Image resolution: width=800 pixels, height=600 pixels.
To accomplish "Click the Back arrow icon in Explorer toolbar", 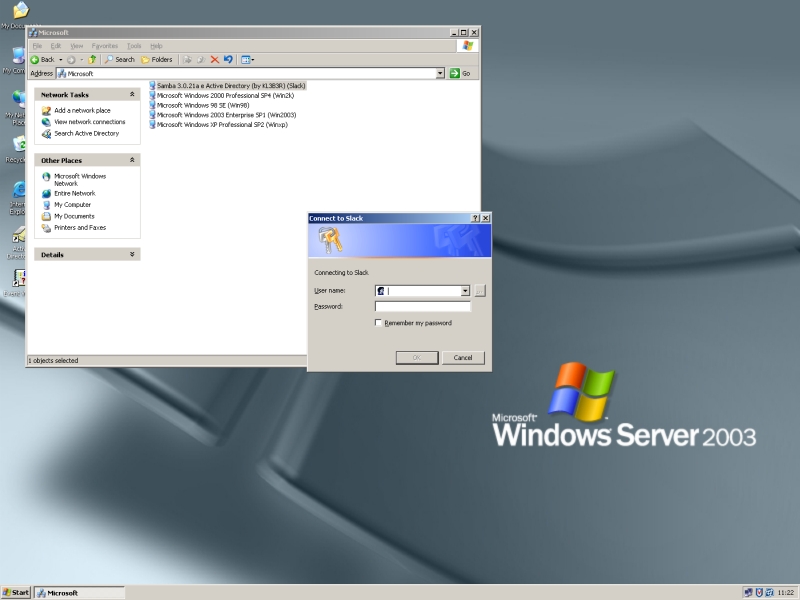I will tap(35, 60).
